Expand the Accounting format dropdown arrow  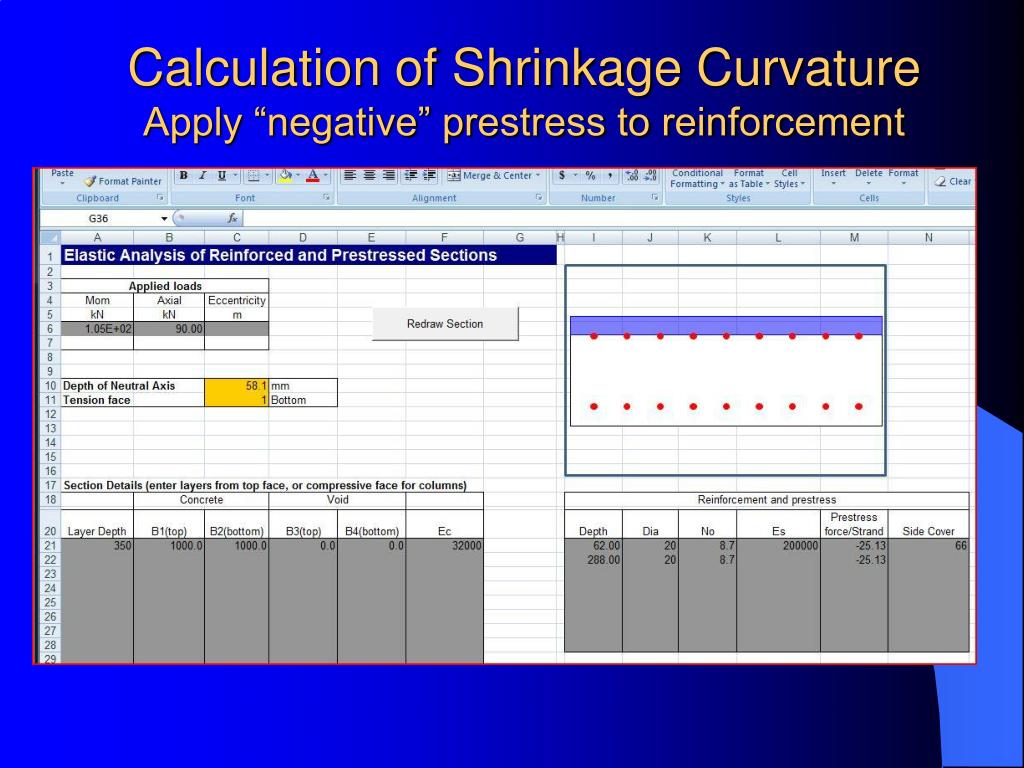click(575, 175)
